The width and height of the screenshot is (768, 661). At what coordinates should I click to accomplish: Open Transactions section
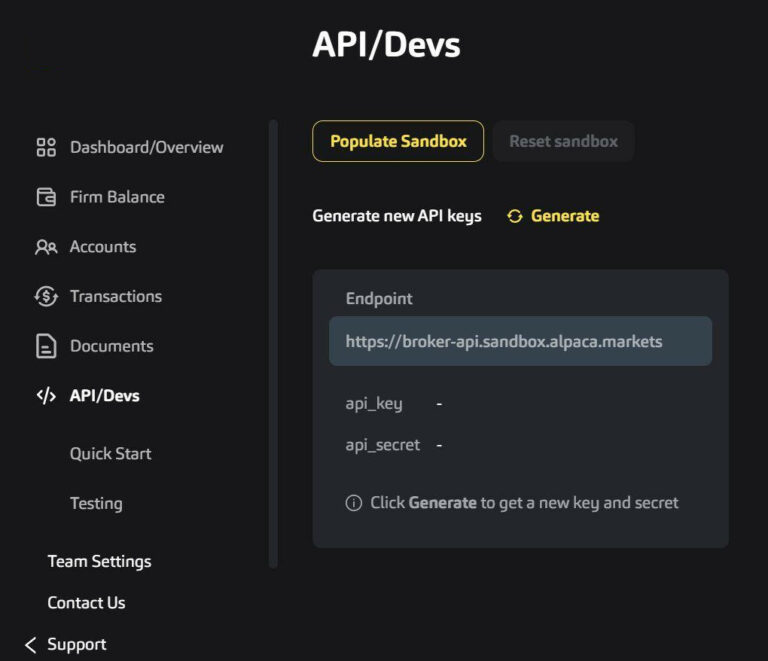(116, 296)
